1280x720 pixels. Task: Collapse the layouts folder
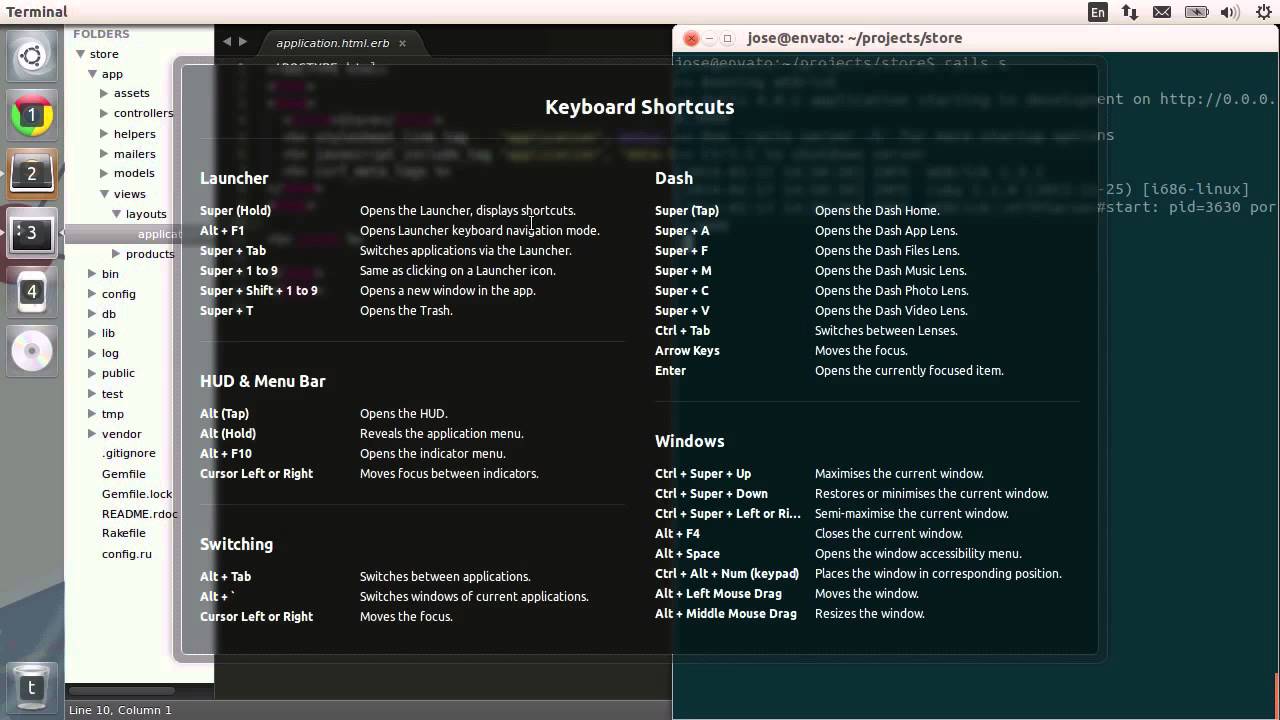coord(116,214)
